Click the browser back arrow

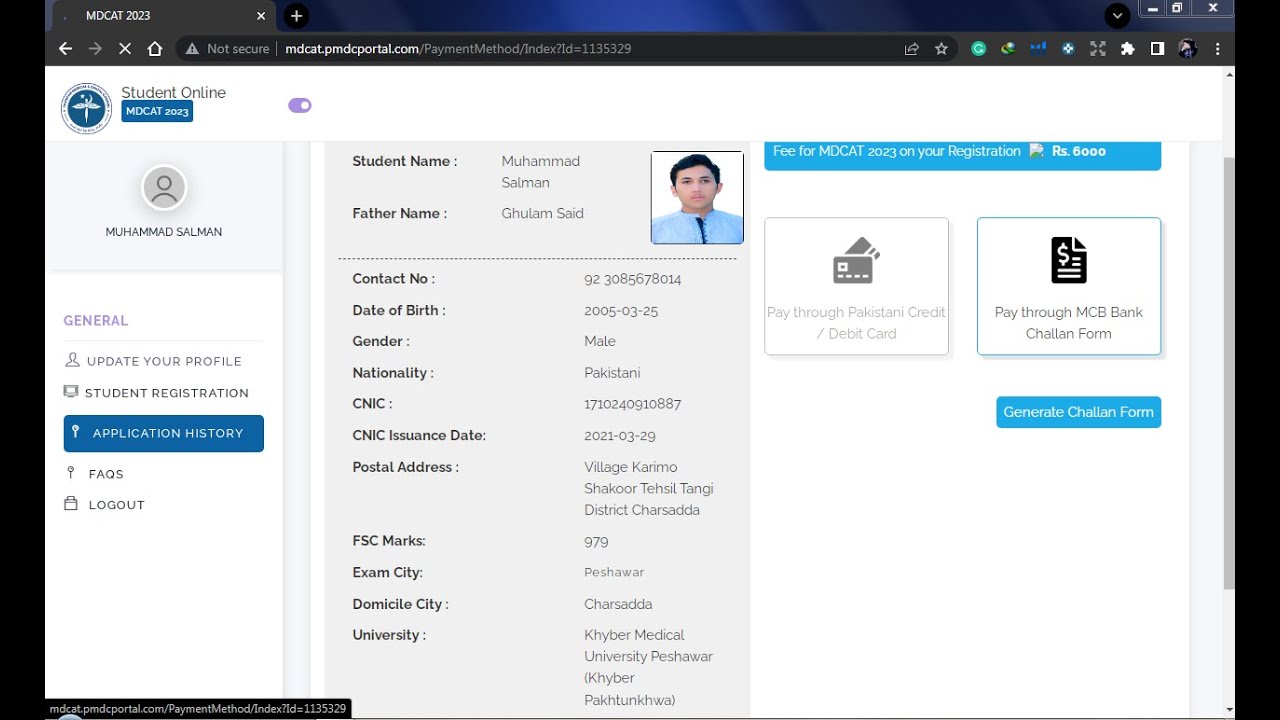65,48
